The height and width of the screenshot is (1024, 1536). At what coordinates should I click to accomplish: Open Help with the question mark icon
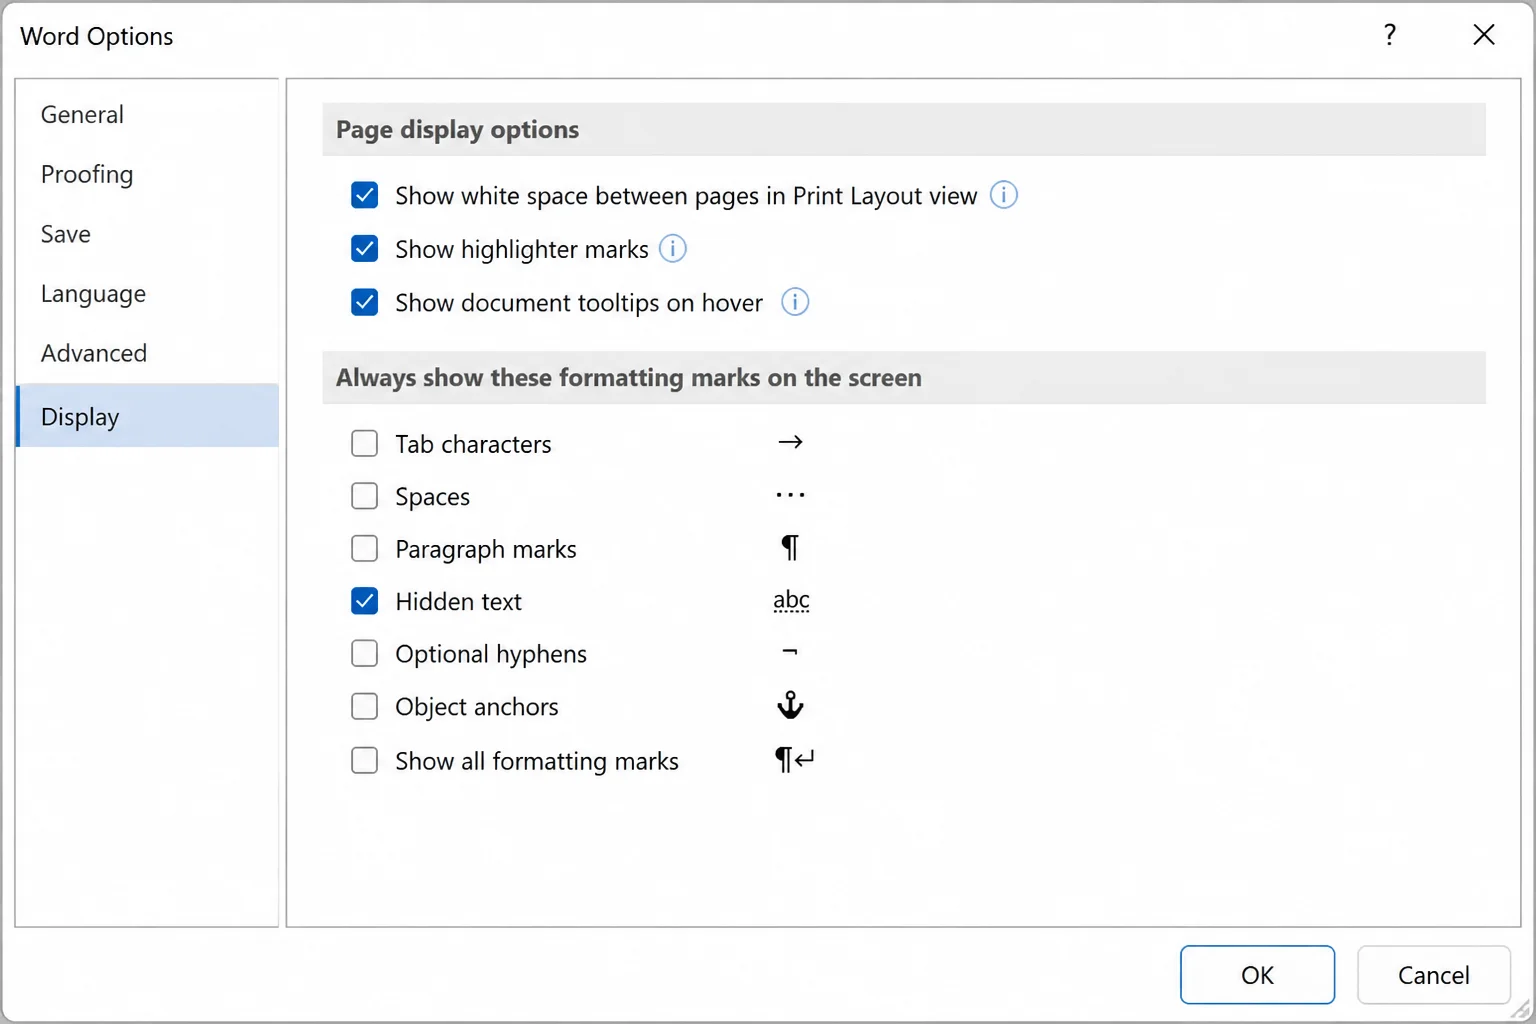click(1390, 35)
